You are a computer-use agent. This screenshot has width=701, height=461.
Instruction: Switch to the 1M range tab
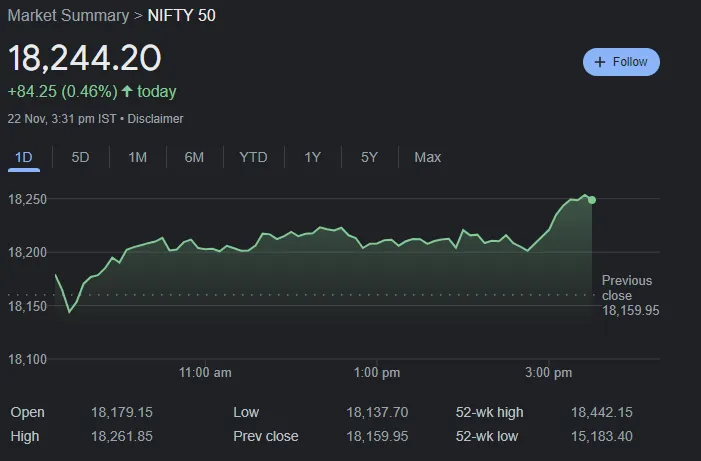pos(137,157)
